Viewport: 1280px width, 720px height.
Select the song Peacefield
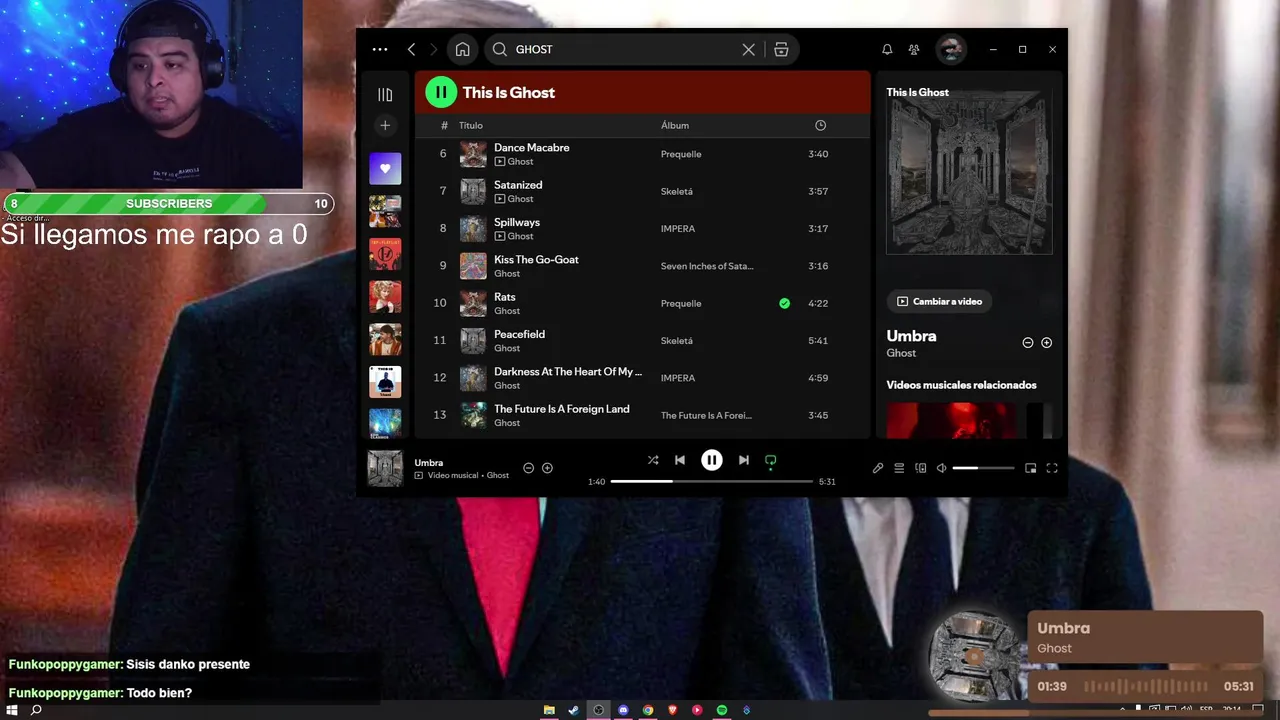click(x=519, y=334)
